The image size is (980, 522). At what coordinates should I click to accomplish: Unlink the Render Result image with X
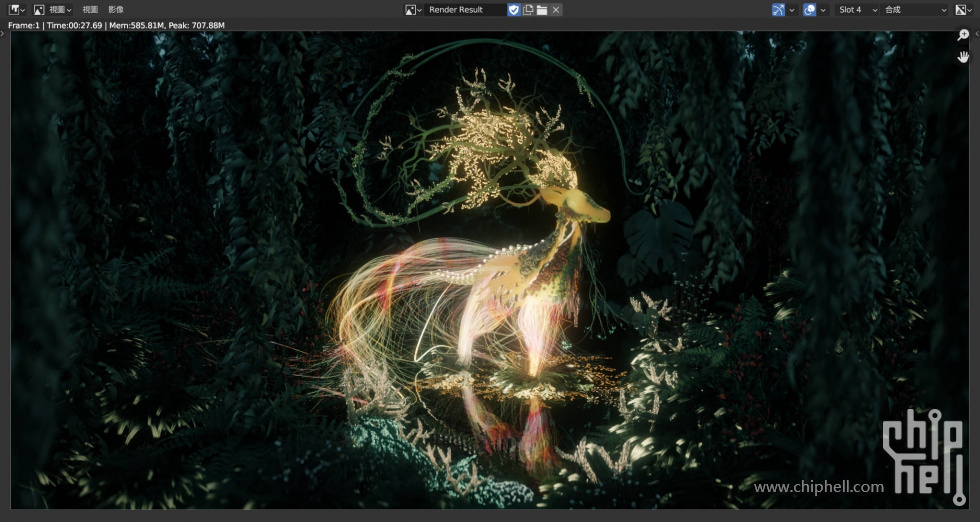click(x=556, y=9)
